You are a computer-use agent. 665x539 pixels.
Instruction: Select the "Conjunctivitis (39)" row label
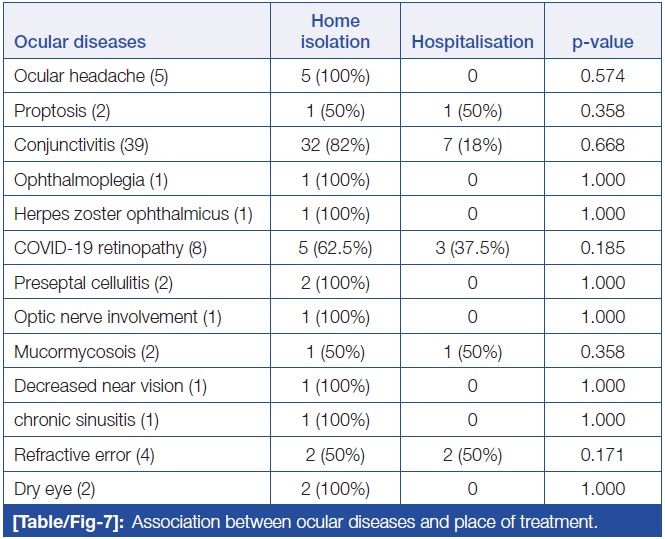pos(81,145)
